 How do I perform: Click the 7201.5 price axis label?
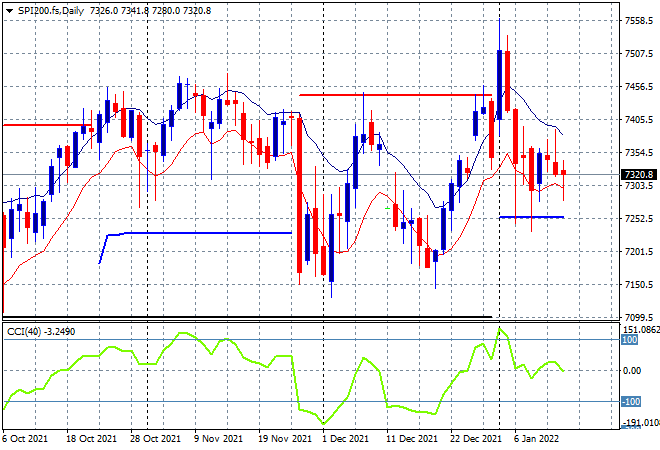tap(639, 251)
